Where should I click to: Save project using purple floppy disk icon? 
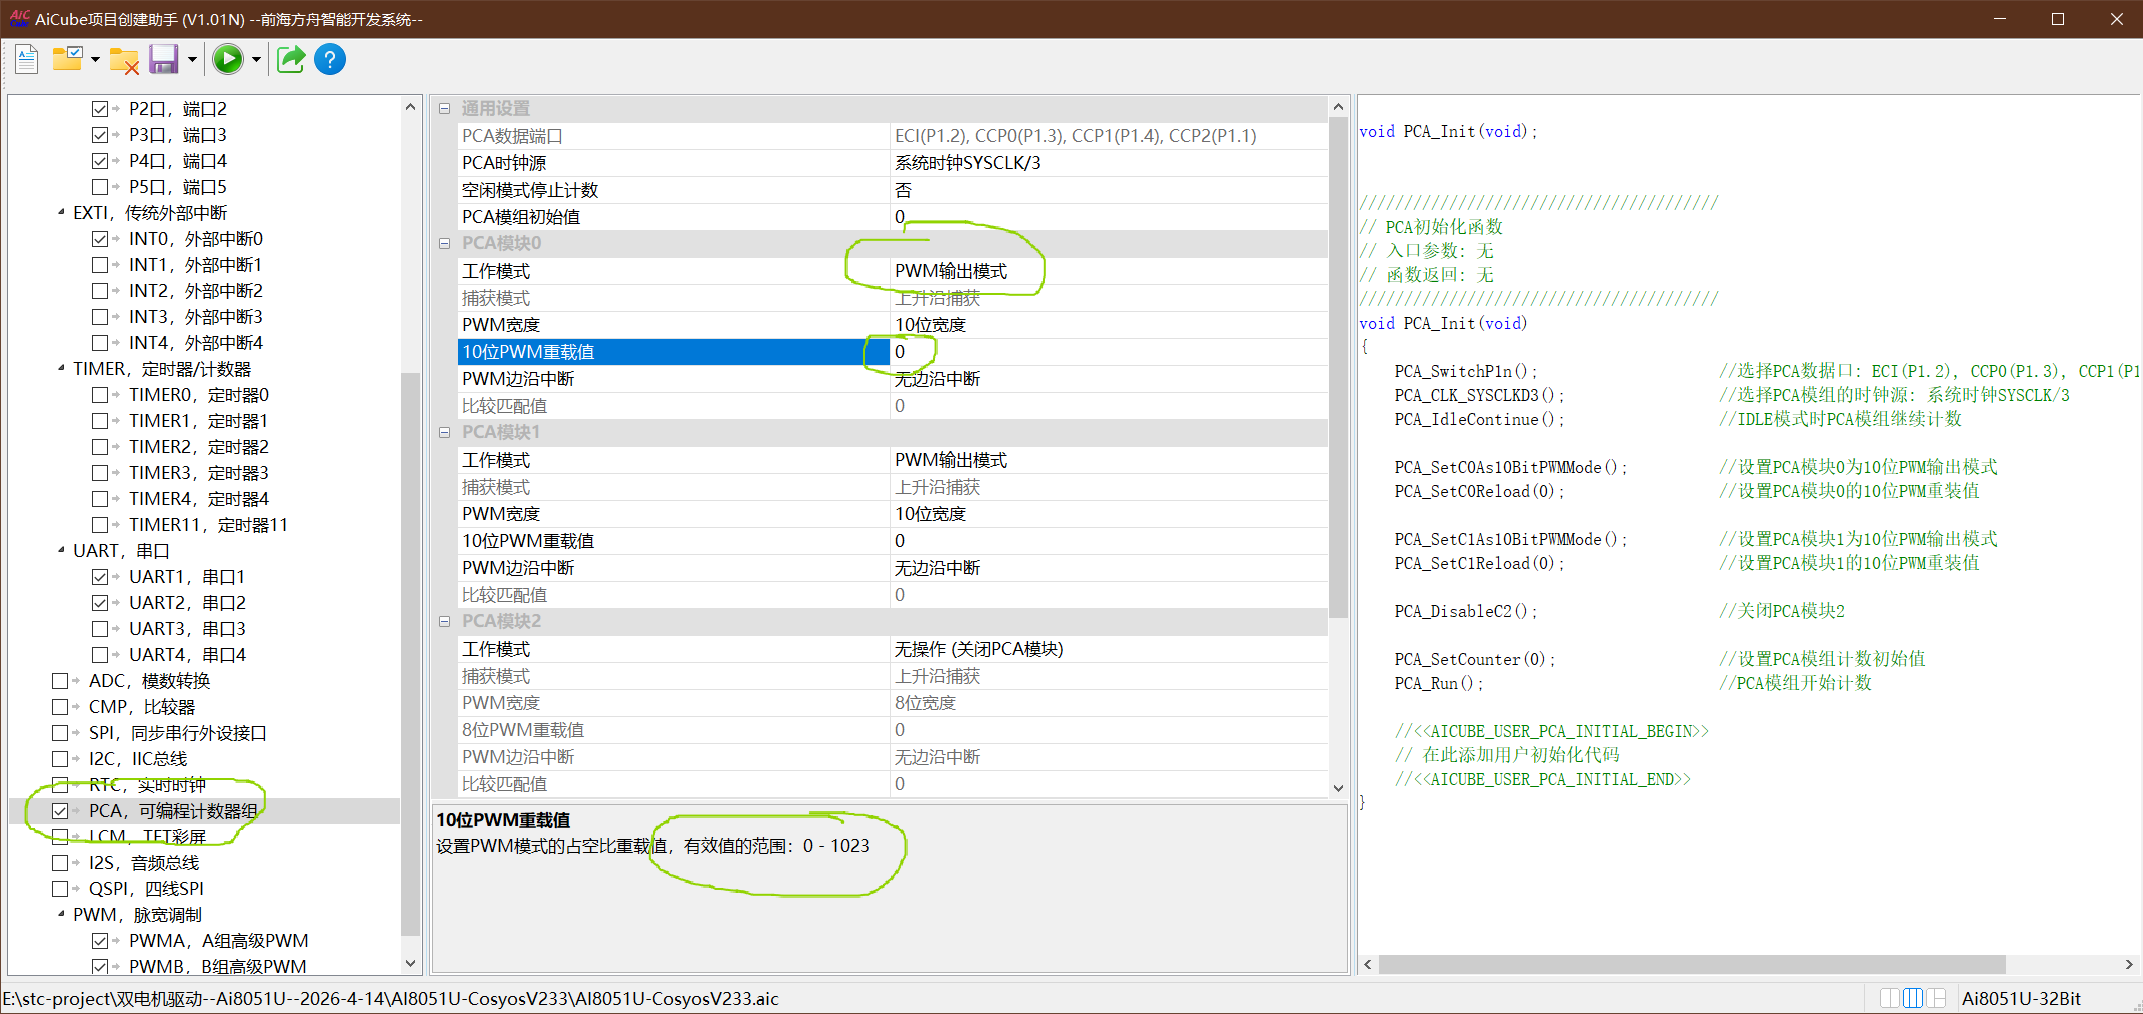point(163,60)
